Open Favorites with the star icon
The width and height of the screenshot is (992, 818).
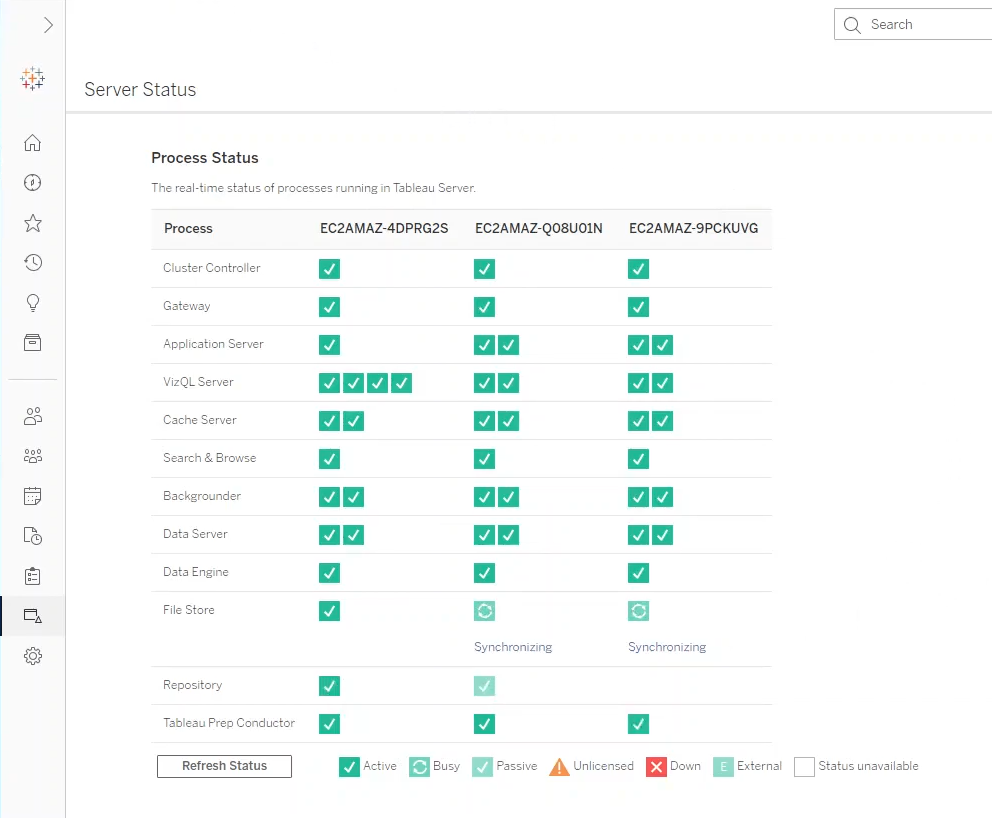coord(32,223)
